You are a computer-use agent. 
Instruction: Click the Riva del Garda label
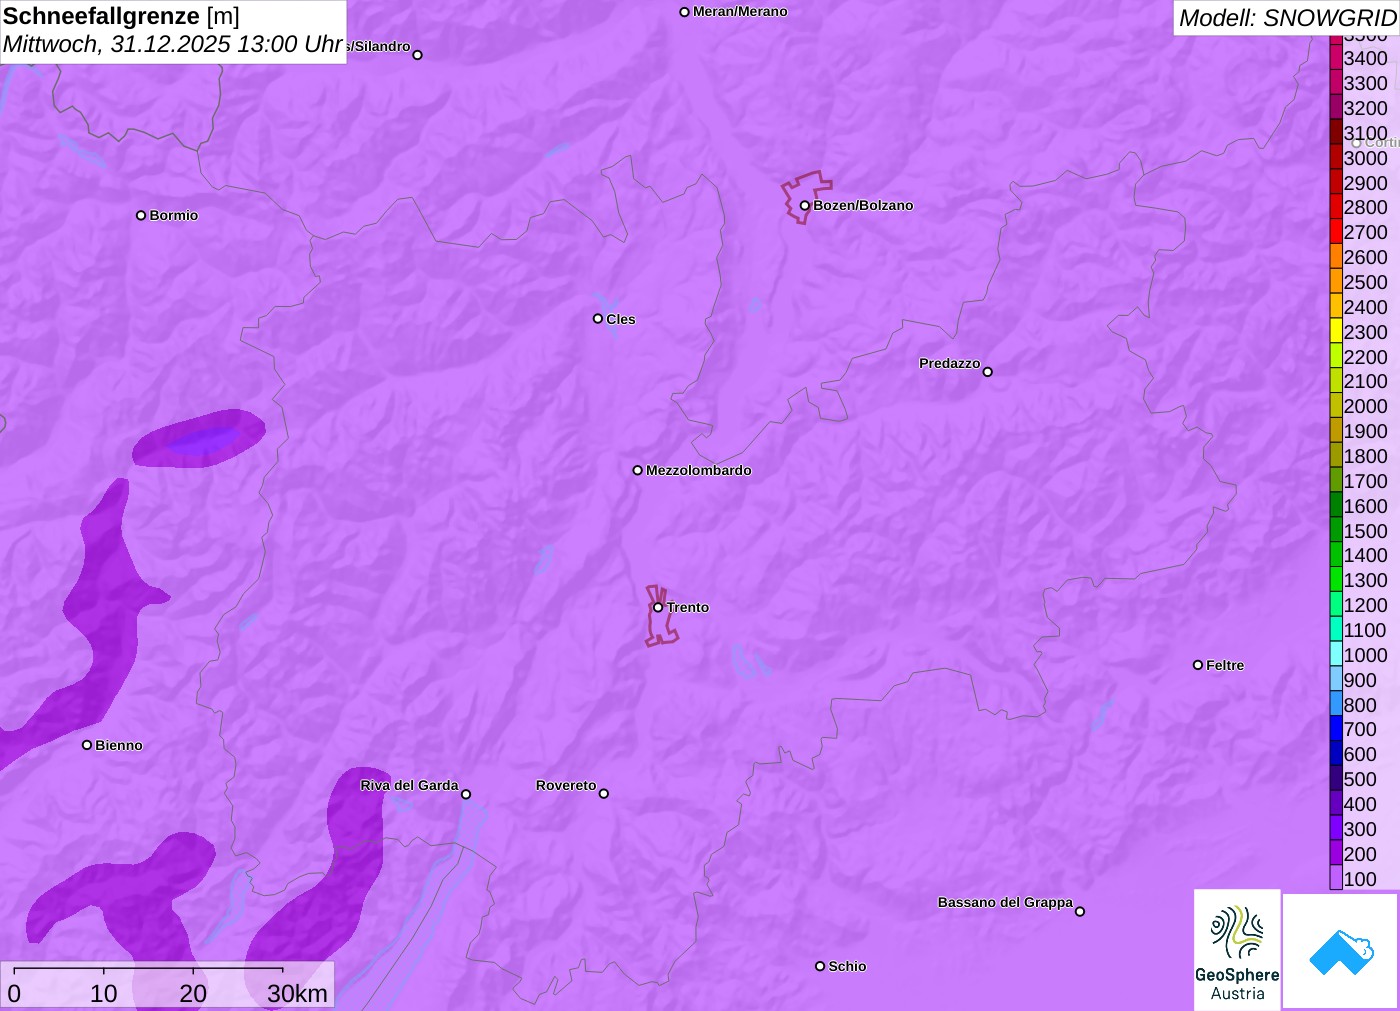click(x=409, y=785)
